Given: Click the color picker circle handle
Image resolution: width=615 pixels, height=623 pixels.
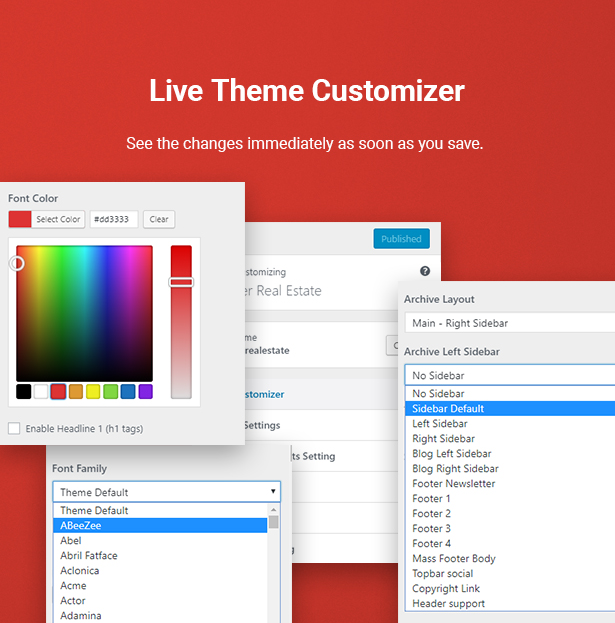Looking at the screenshot, I should (x=17, y=263).
